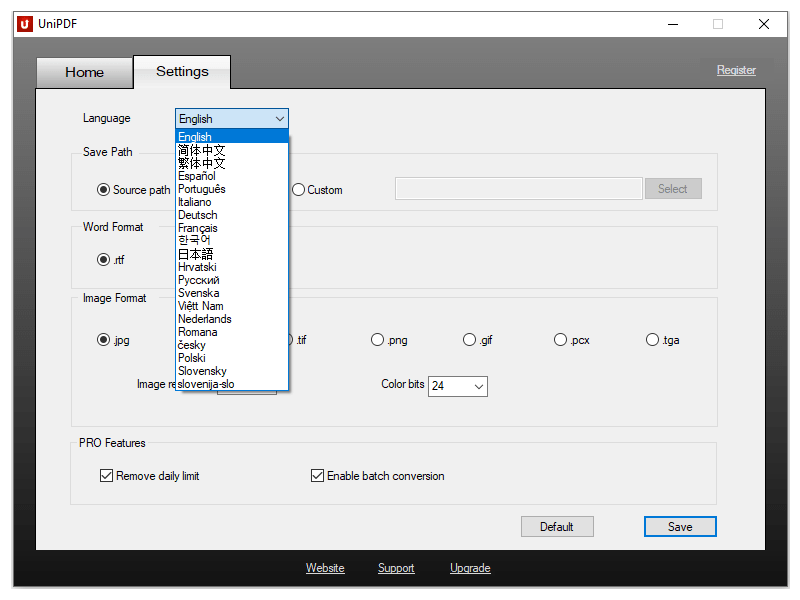The image size is (800, 600).
Task: Choose .png as the image format
Action: pyautogui.click(x=377, y=339)
